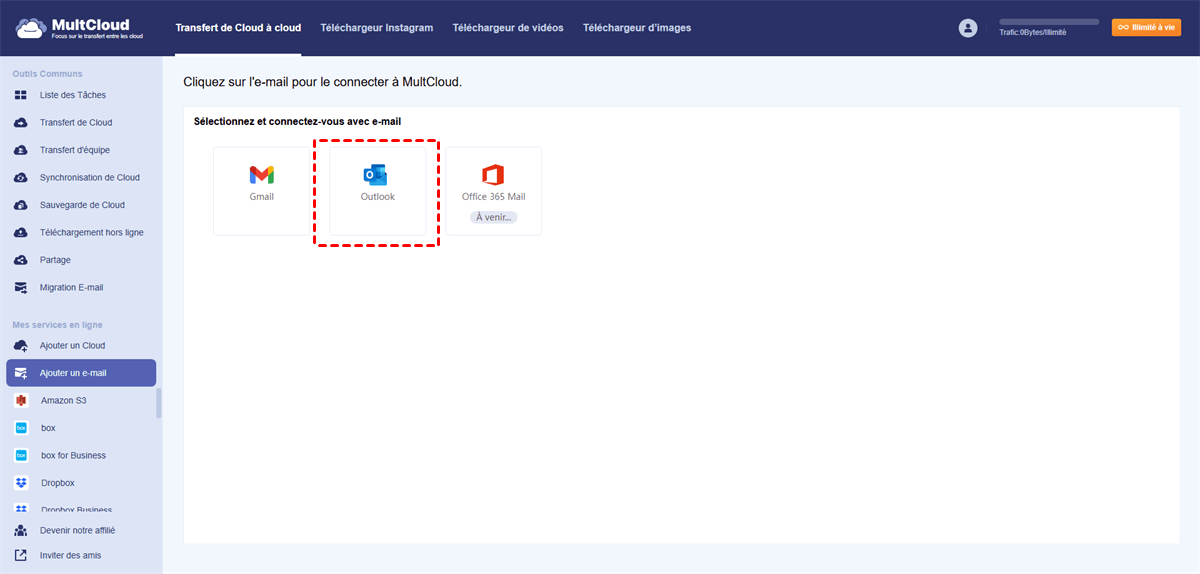The image size is (1200, 574).
Task: Switch to Transfert de Cloud à cloud tab
Action: pyautogui.click(x=238, y=28)
